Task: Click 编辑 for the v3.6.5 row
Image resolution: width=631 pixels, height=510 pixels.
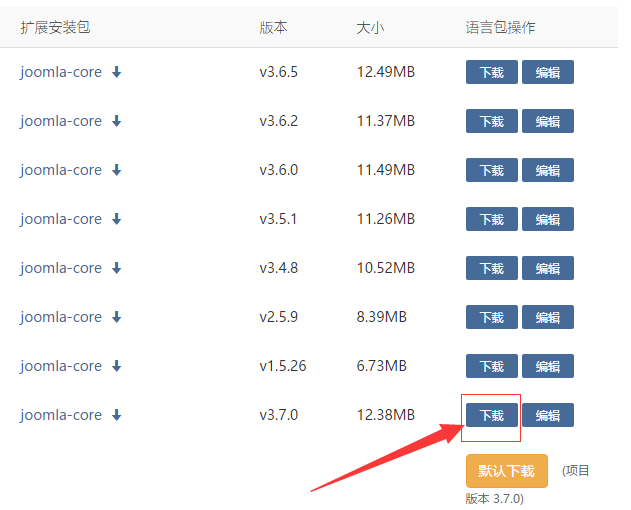Action: pyautogui.click(x=548, y=72)
